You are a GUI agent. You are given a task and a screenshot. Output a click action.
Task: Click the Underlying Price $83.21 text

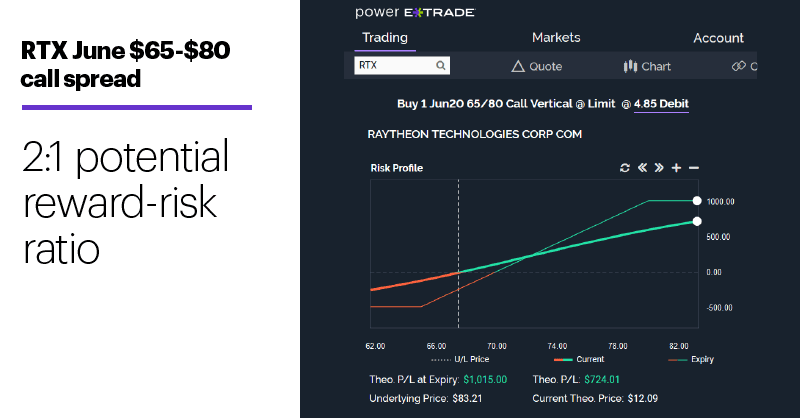[x=426, y=399]
